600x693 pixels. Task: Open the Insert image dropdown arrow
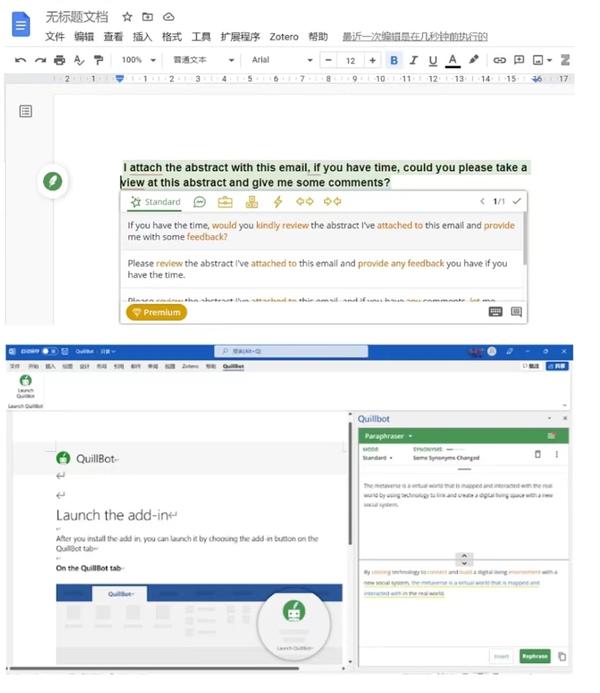pos(549,60)
